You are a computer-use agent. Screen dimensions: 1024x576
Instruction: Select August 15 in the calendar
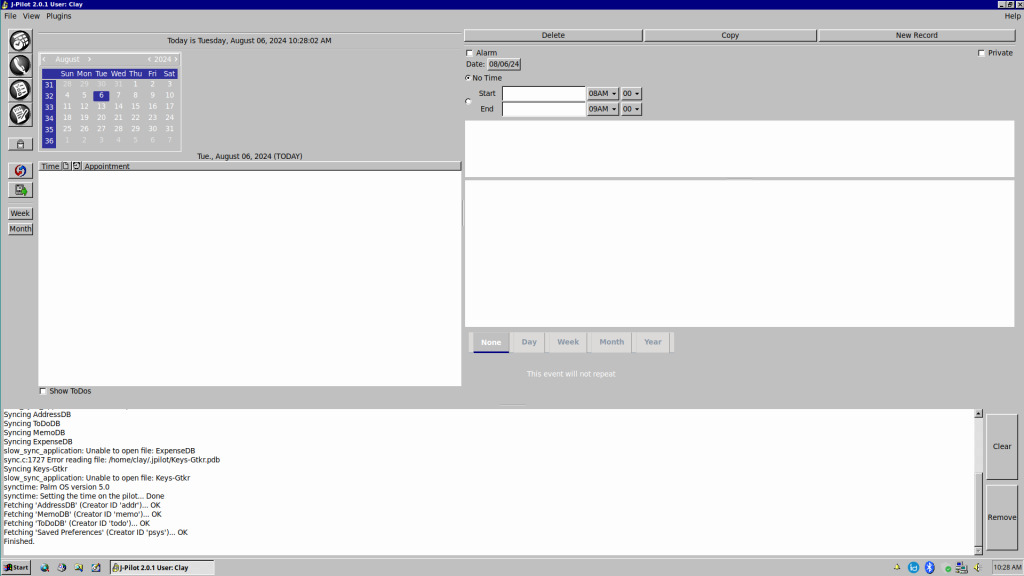pyautogui.click(x=135, y=106)
